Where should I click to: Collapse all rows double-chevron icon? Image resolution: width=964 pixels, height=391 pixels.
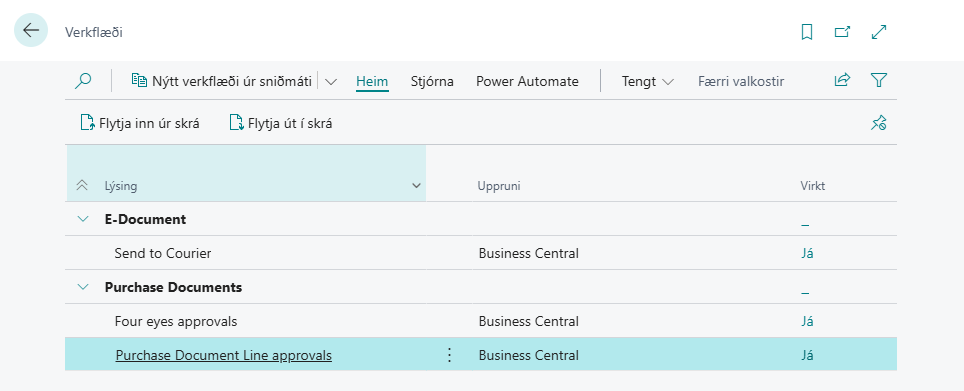(x=82, y=186)
